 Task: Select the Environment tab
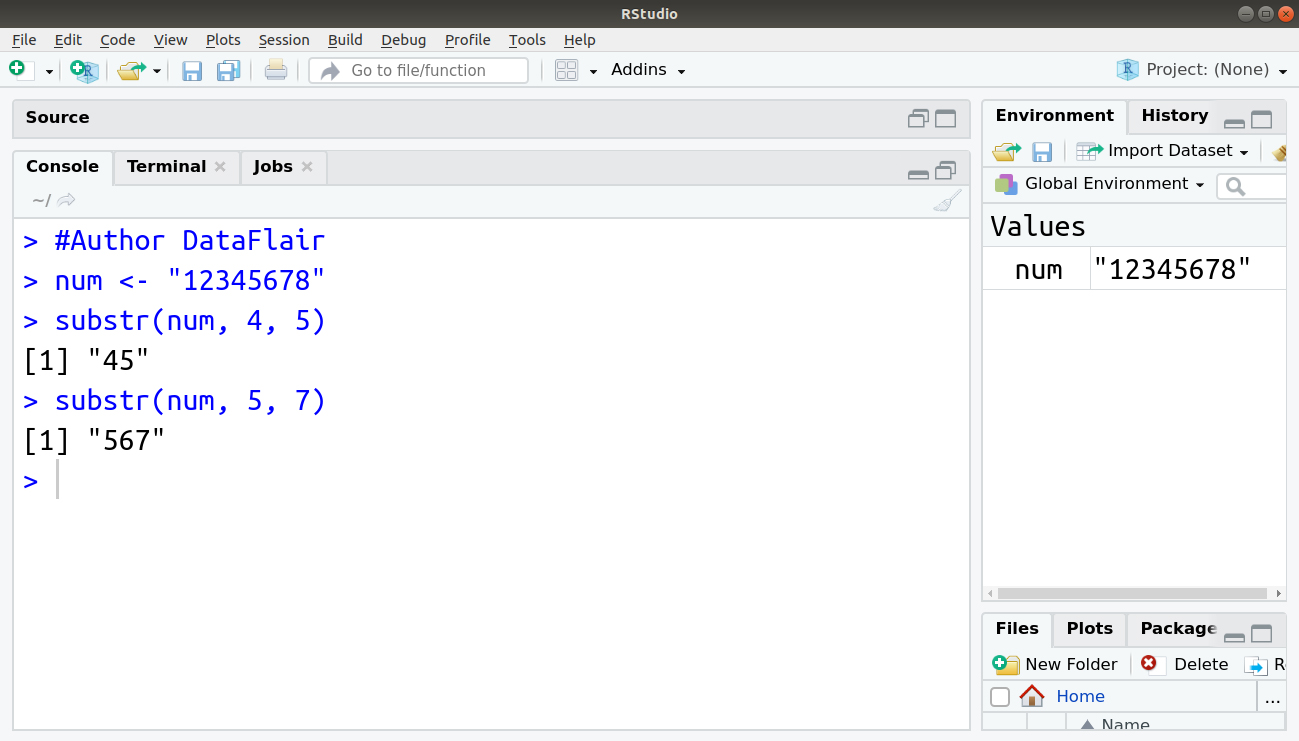tap(1055, 116)
